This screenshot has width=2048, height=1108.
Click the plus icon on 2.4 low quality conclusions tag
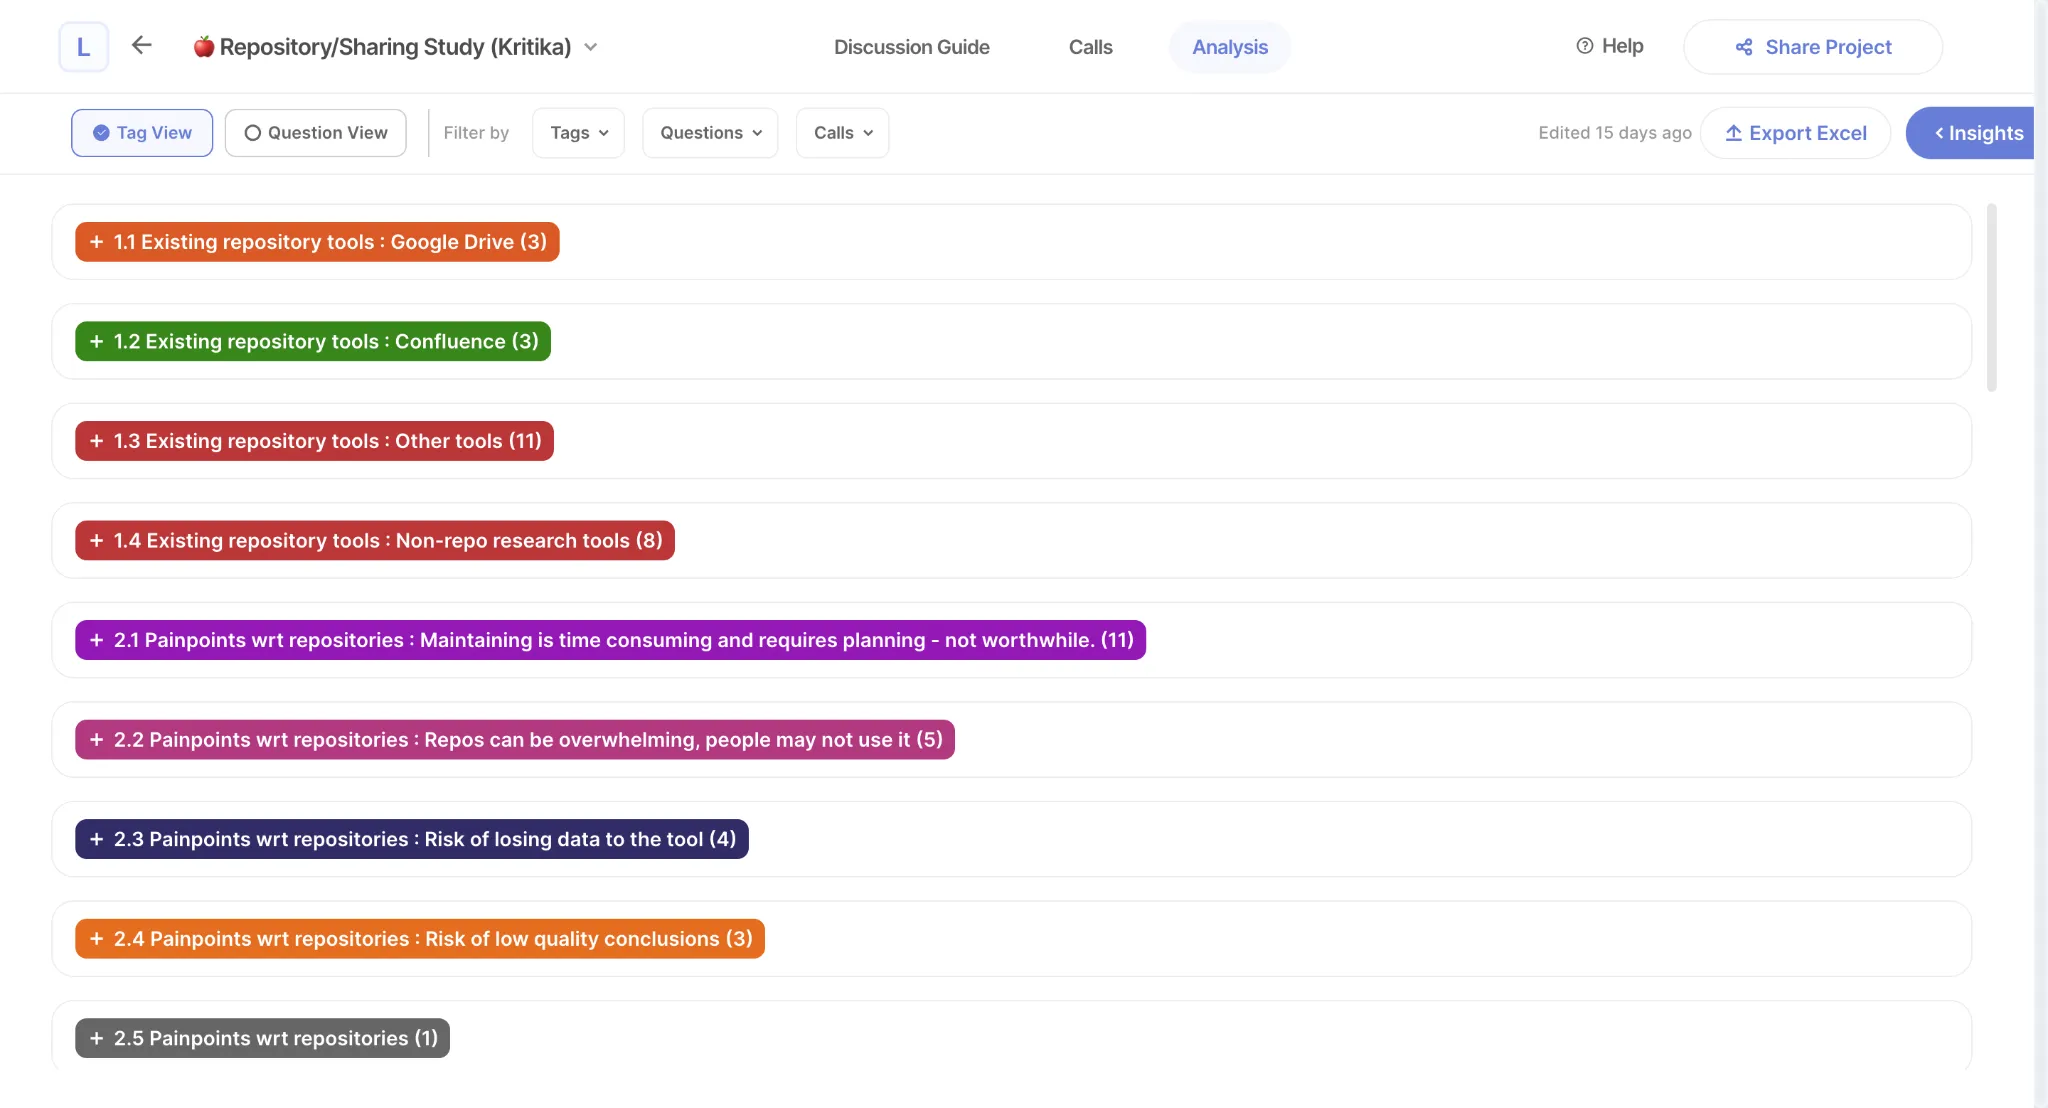point(97,939)
